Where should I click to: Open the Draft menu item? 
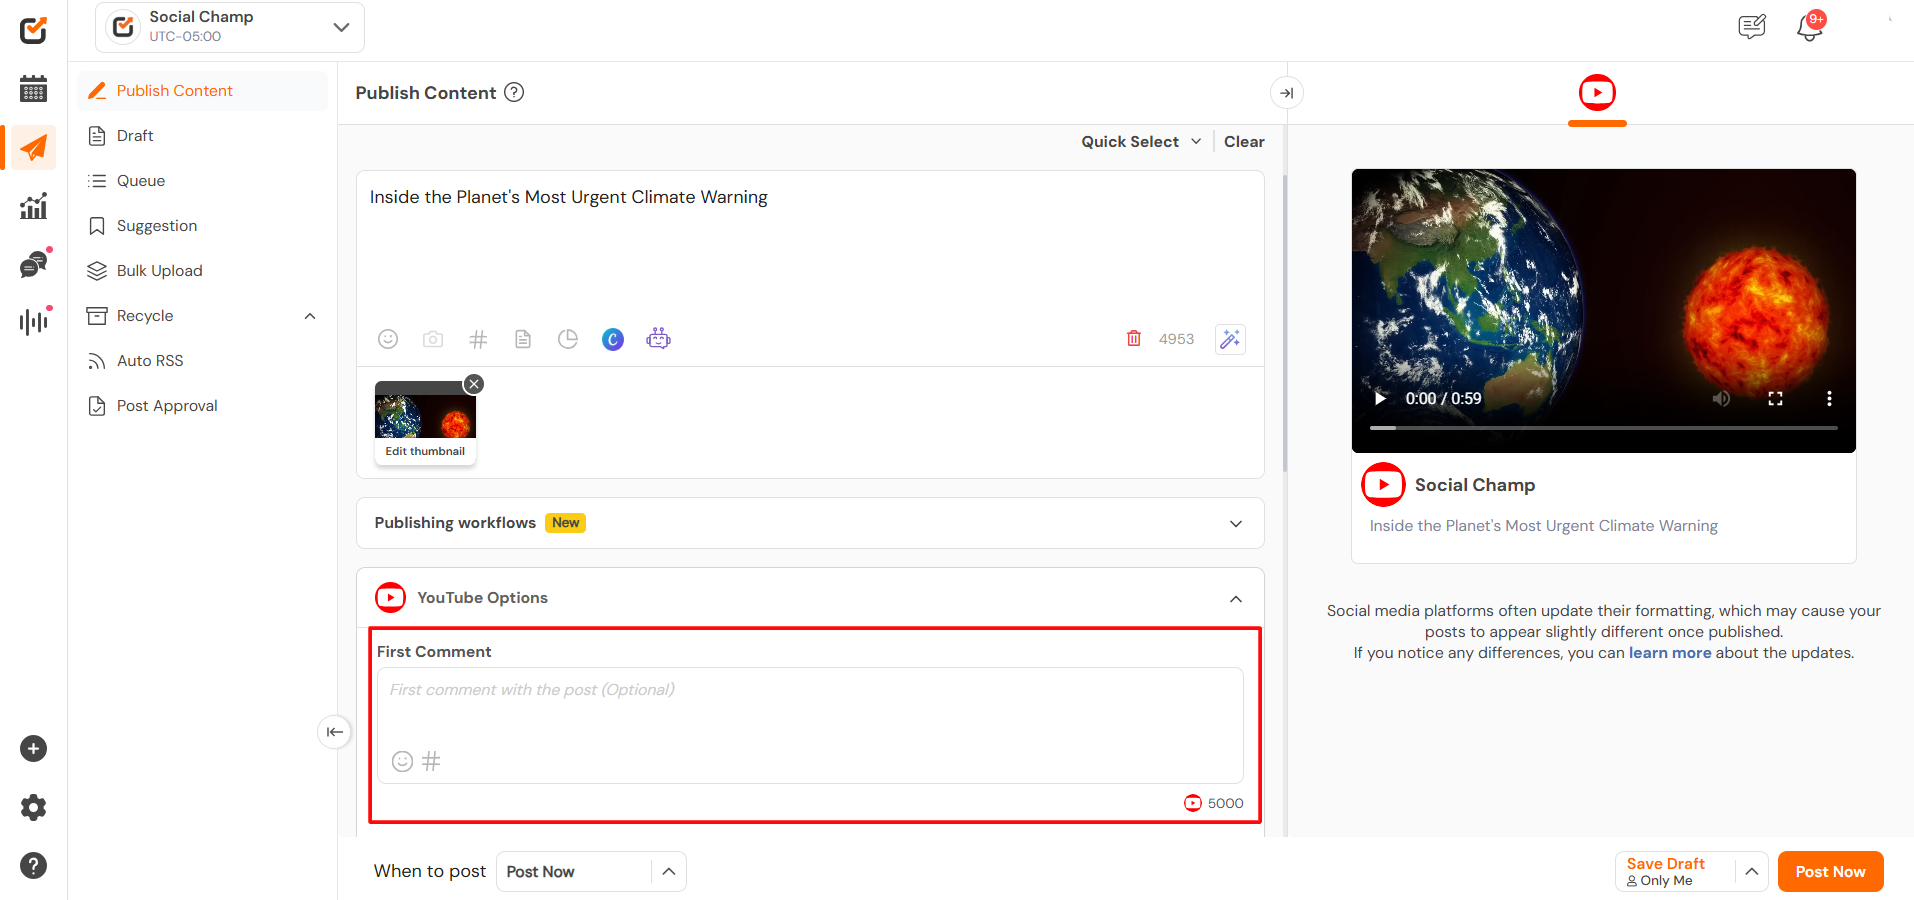coord(135,136)
